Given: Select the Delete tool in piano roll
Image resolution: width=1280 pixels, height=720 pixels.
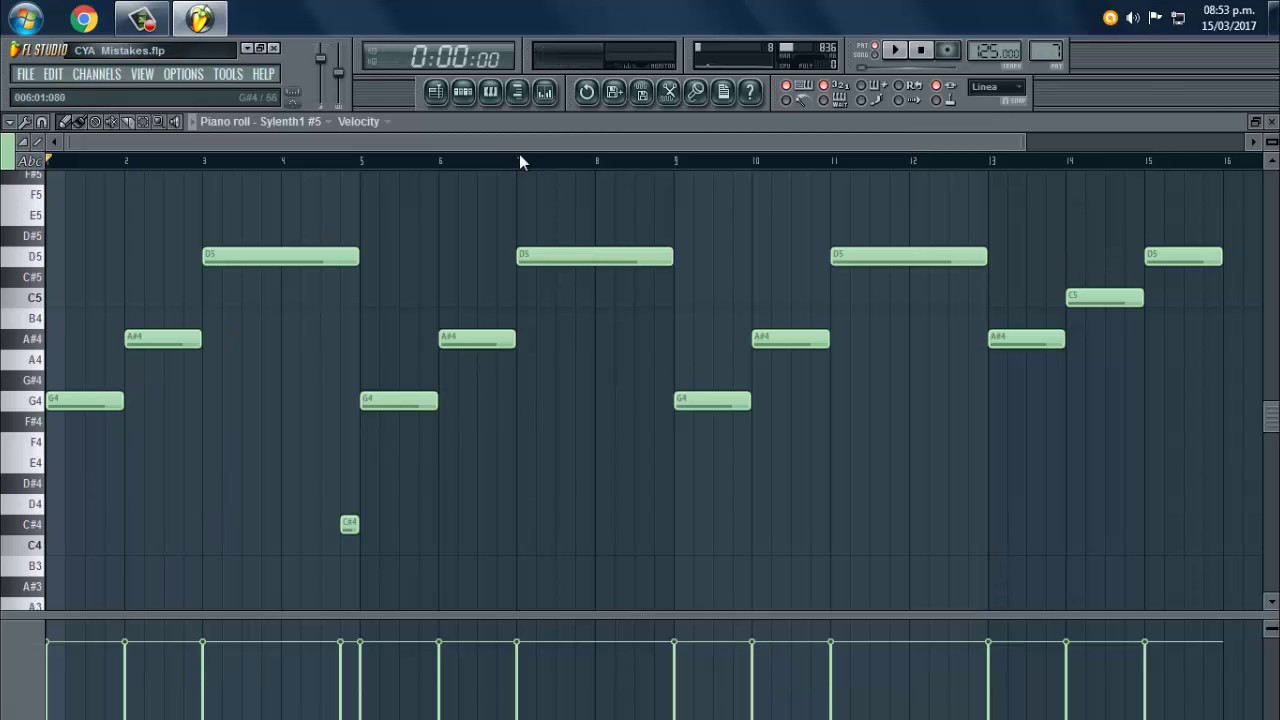Looking at the screenshot, I should pos(95,122).
